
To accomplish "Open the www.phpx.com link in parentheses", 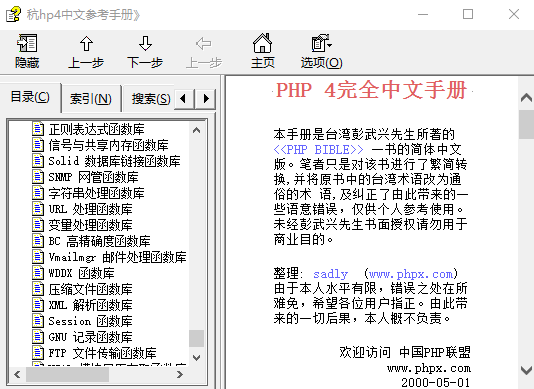I will point(411,274).
